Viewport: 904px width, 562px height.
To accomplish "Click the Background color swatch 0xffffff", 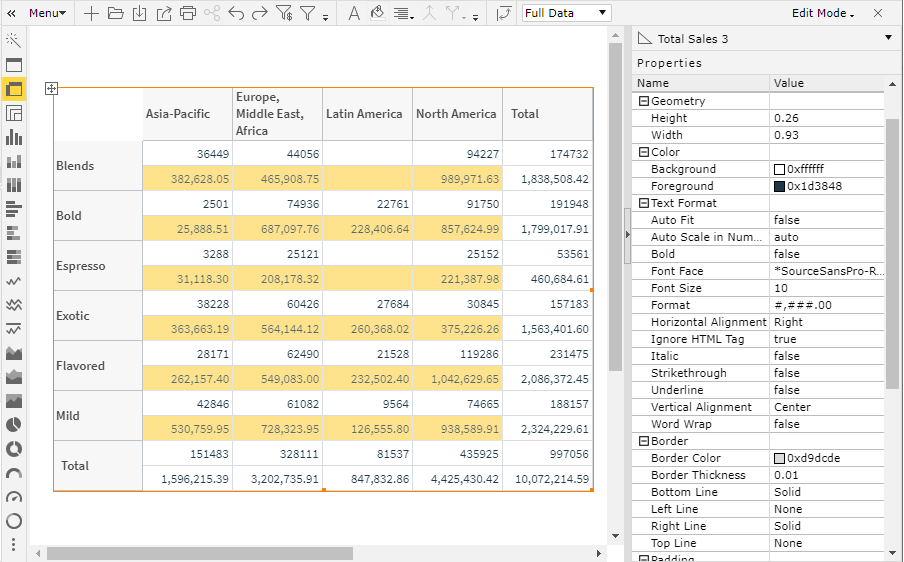I will [x=779, y=169].
